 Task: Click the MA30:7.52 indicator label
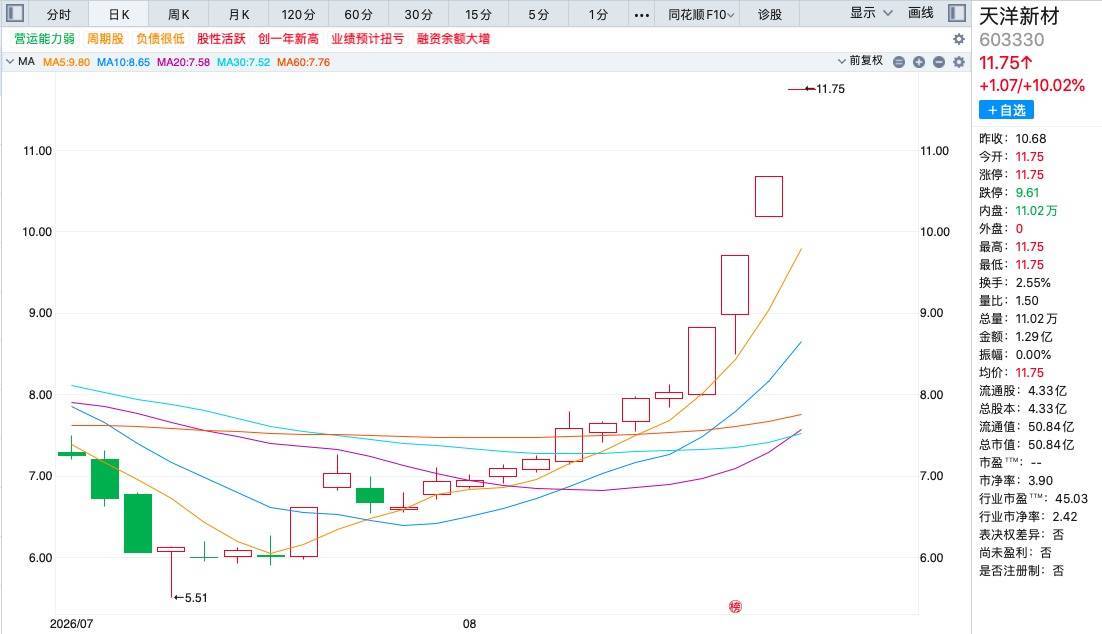(243, 62)
